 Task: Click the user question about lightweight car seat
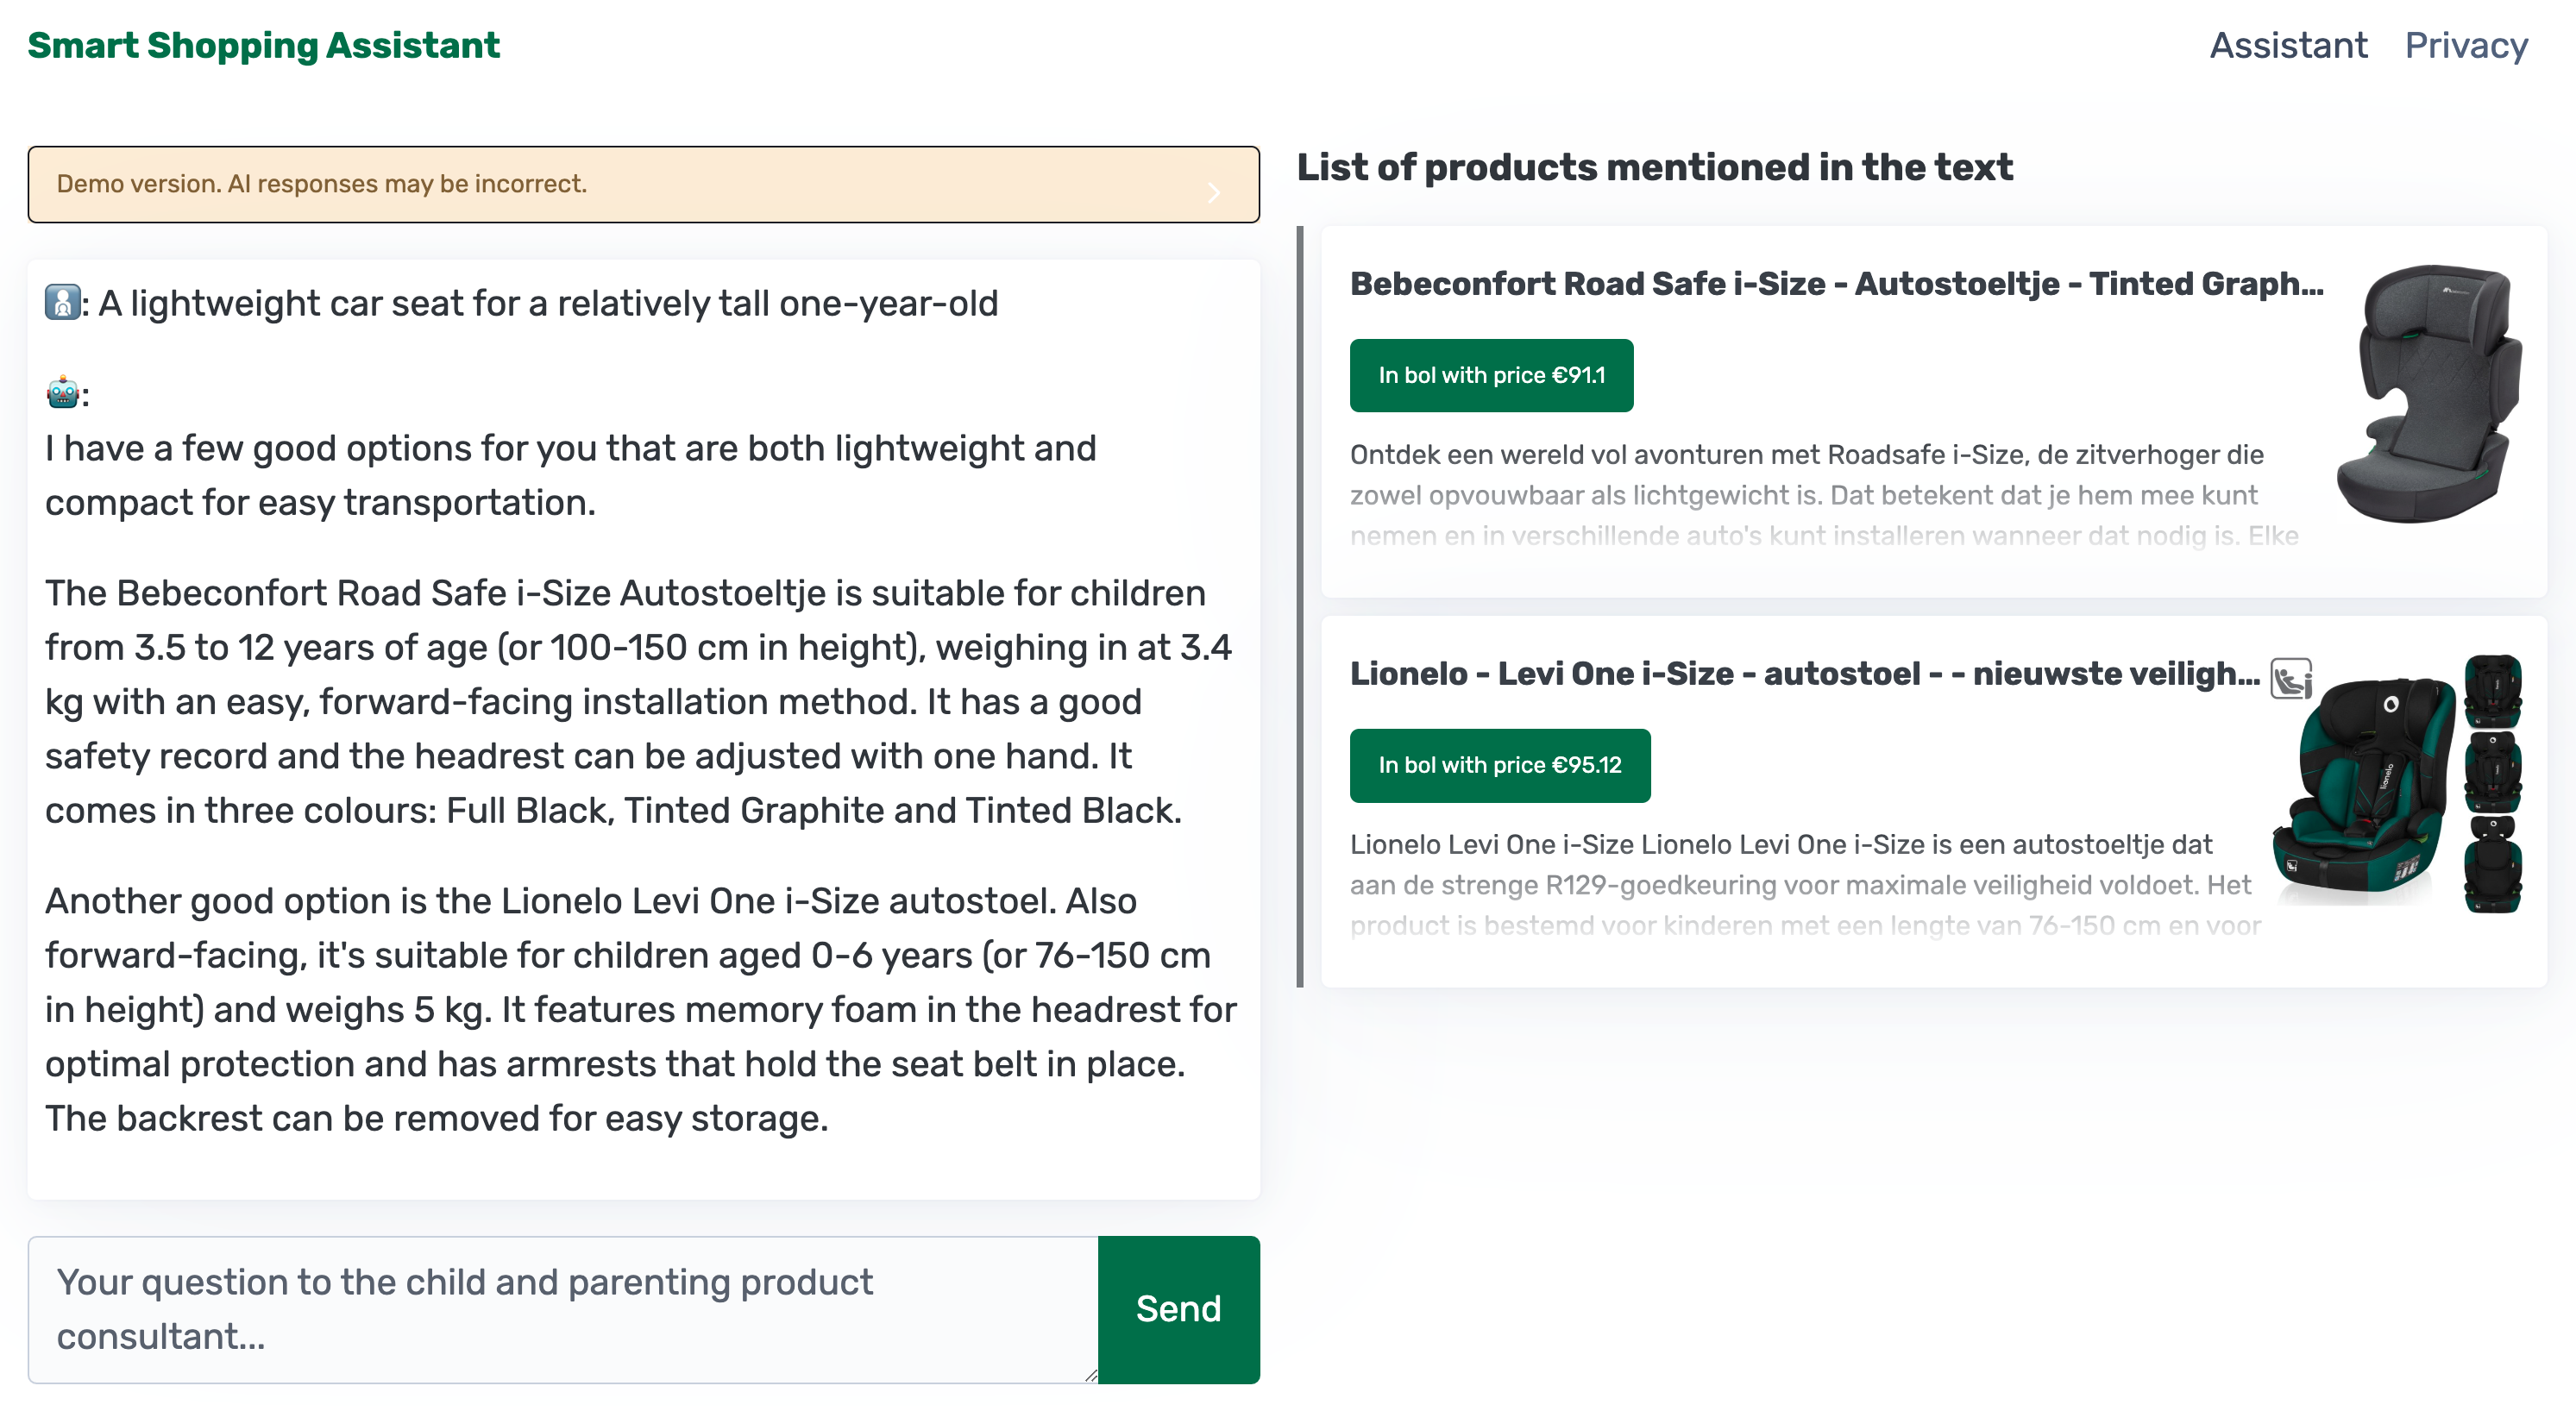click(x=547, y=303)
